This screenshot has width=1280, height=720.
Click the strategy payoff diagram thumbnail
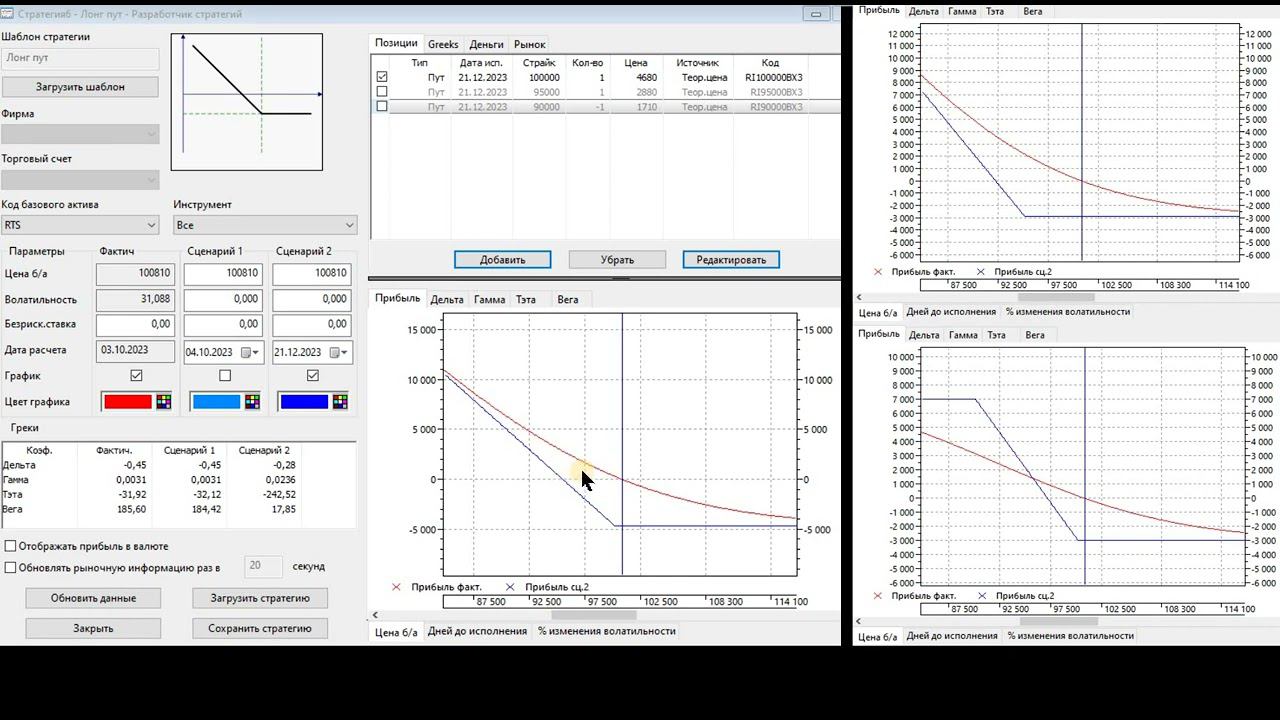tap(247, 102)
